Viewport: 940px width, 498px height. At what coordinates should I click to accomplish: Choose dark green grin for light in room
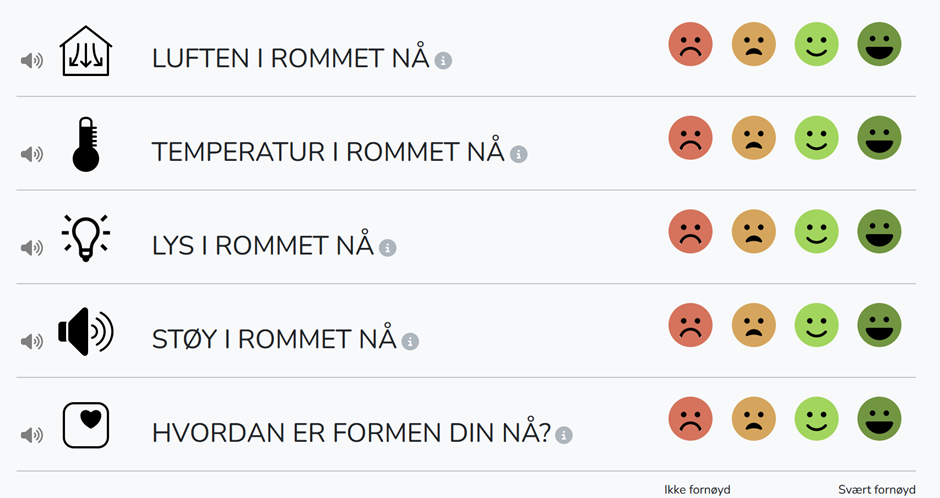pos(879,231)
